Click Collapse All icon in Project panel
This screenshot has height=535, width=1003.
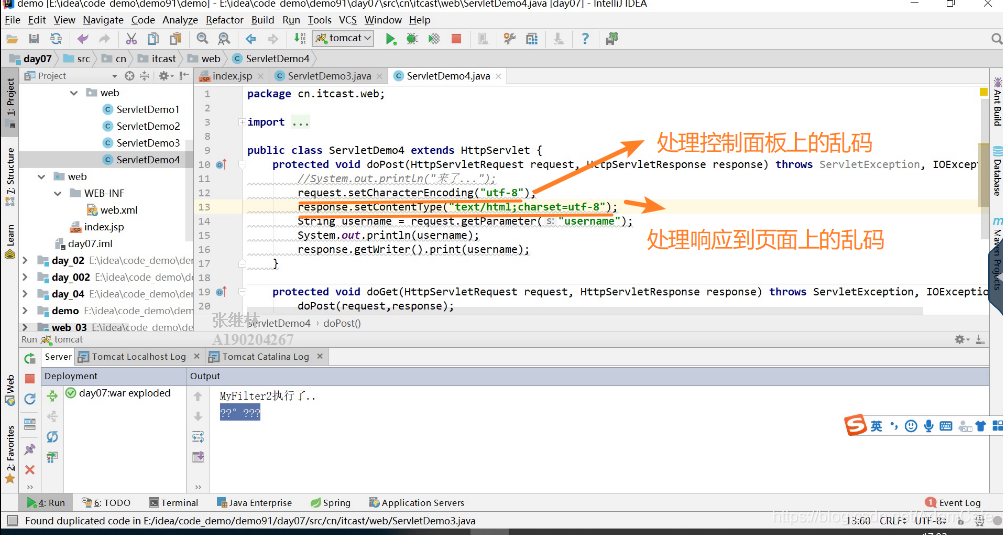(x=144, y=76)
